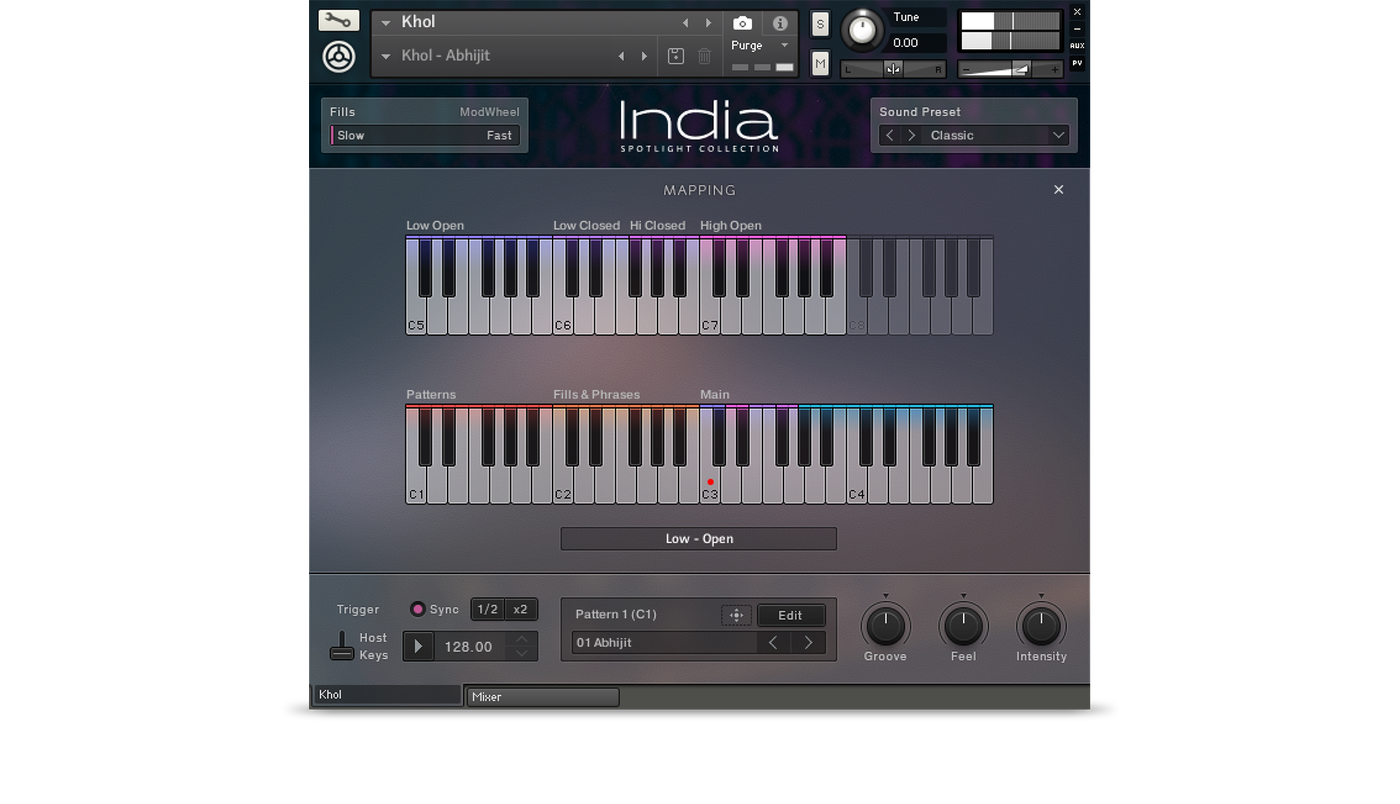Trigger Fills key C2 on lower keyboard

[x=563, y=486]
